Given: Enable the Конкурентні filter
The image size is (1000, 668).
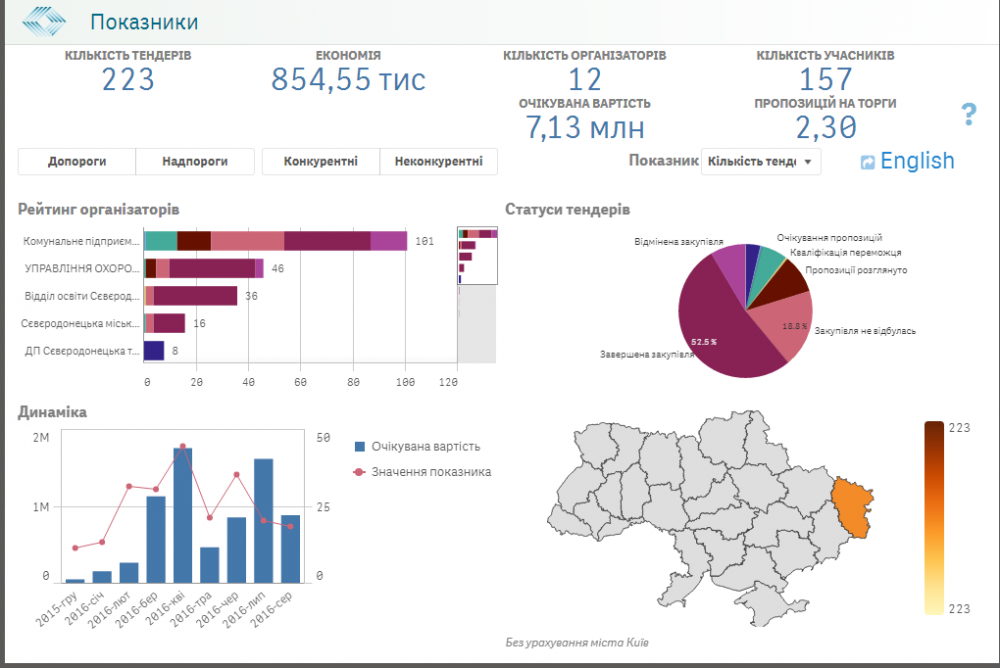Looking at the screenshot, I should 320,161.
